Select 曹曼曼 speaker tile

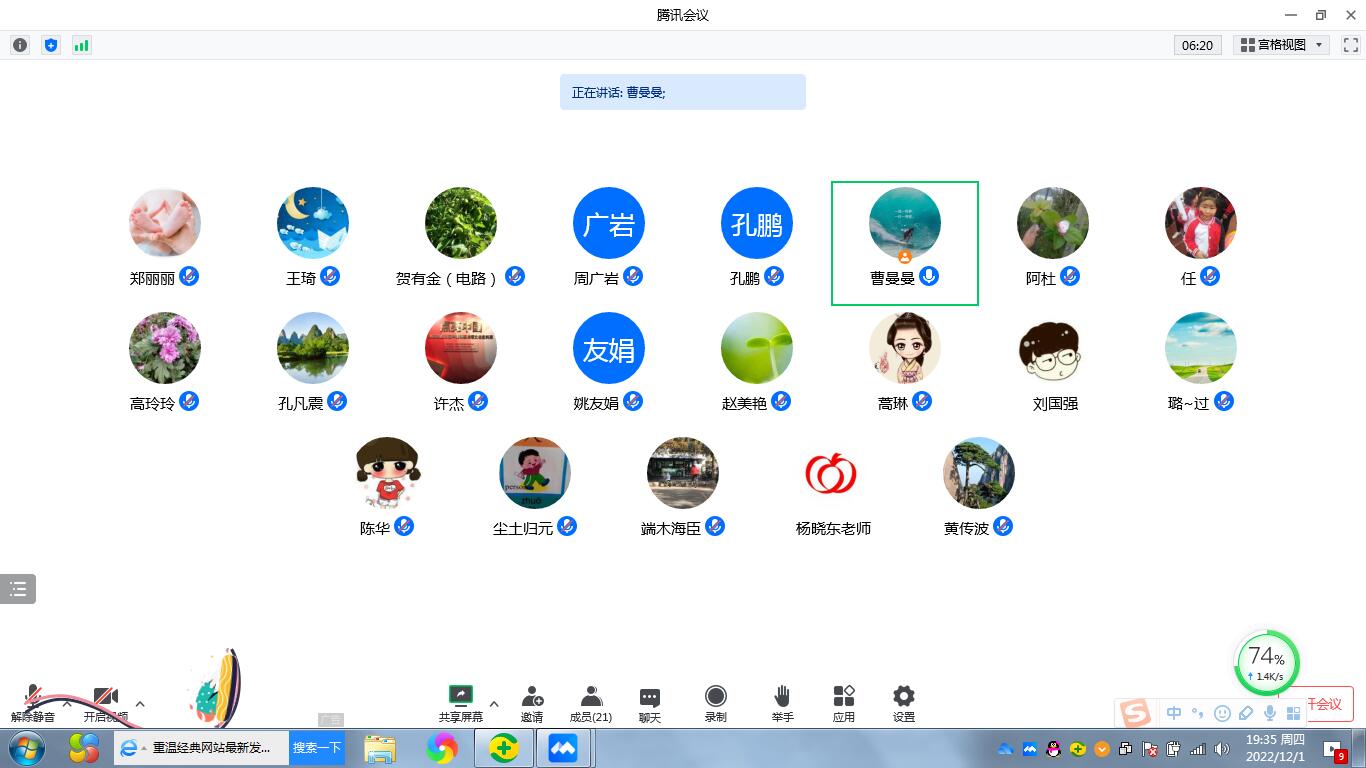click(904, 242)
